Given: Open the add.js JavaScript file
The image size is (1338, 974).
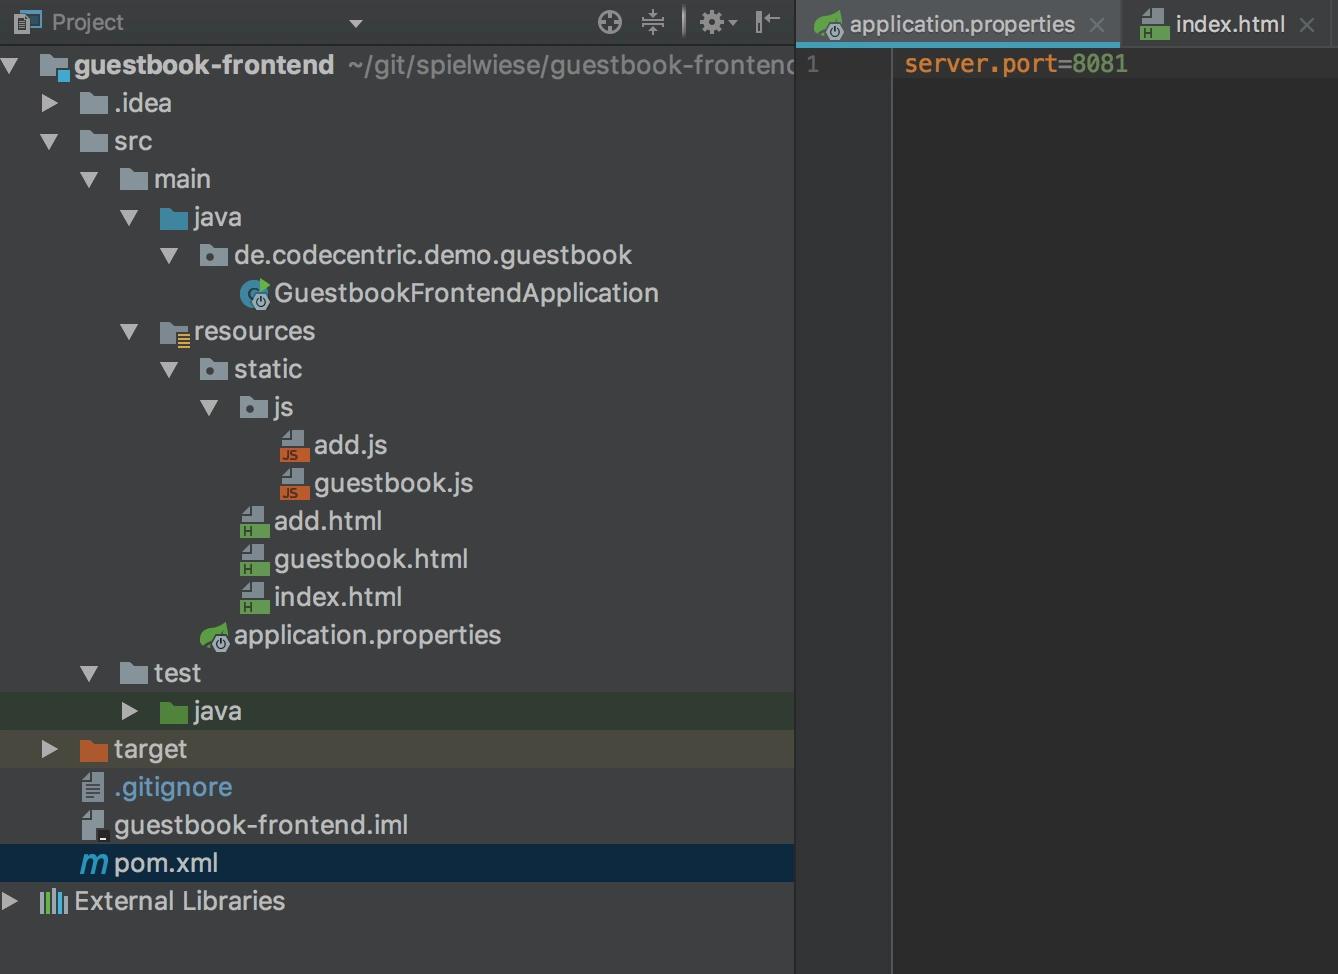Looking at the screenshot, I should [x=349, y=445].
